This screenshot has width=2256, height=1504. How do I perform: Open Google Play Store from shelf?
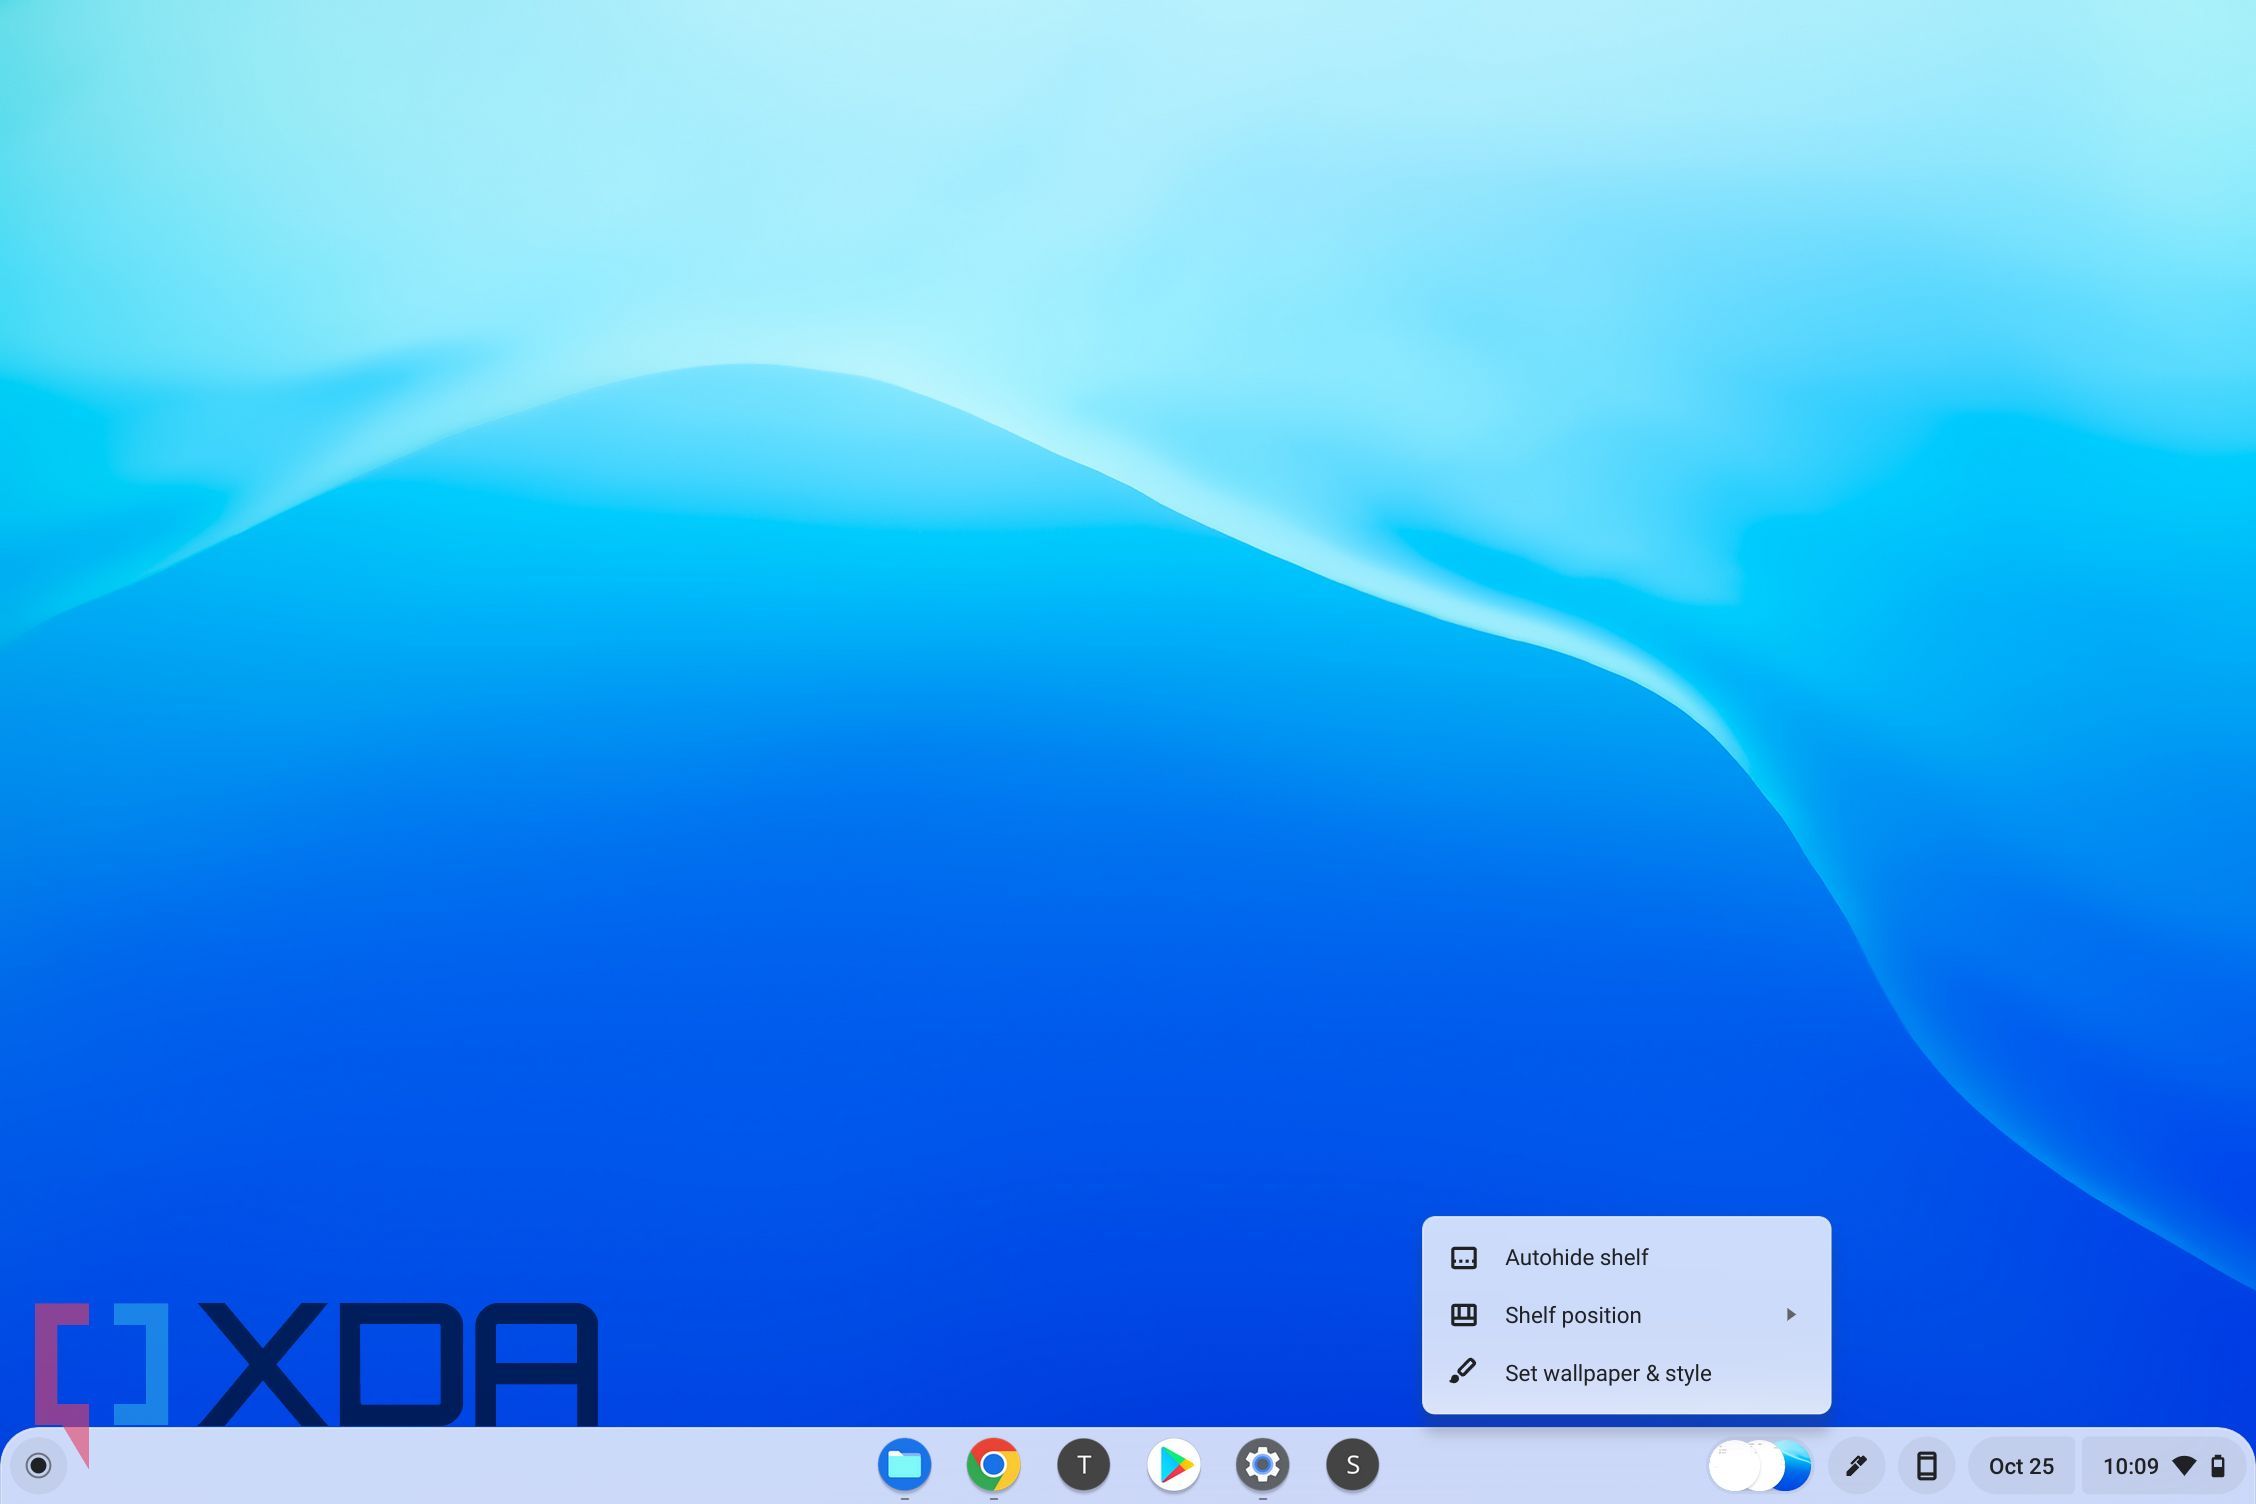click(1173, 1465)
